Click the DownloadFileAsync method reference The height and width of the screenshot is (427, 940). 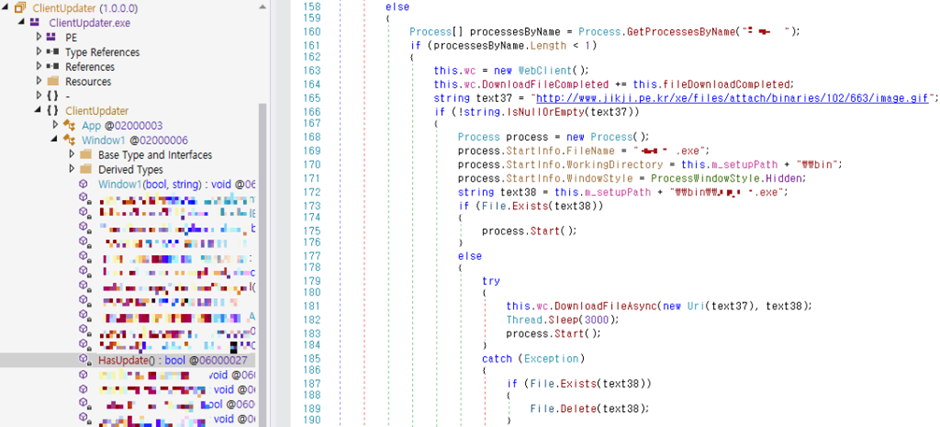(x=607, y=306)
